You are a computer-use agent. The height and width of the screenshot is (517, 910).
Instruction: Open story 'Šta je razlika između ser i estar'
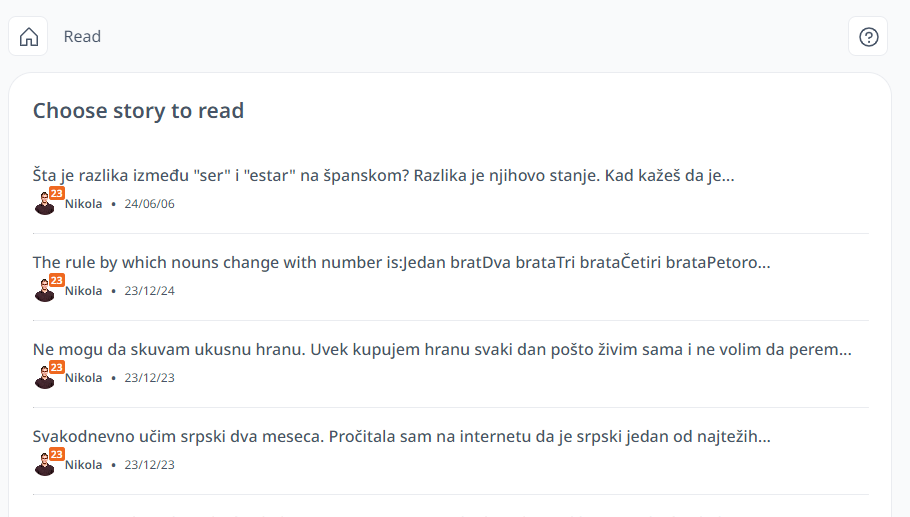coord(384,175)
